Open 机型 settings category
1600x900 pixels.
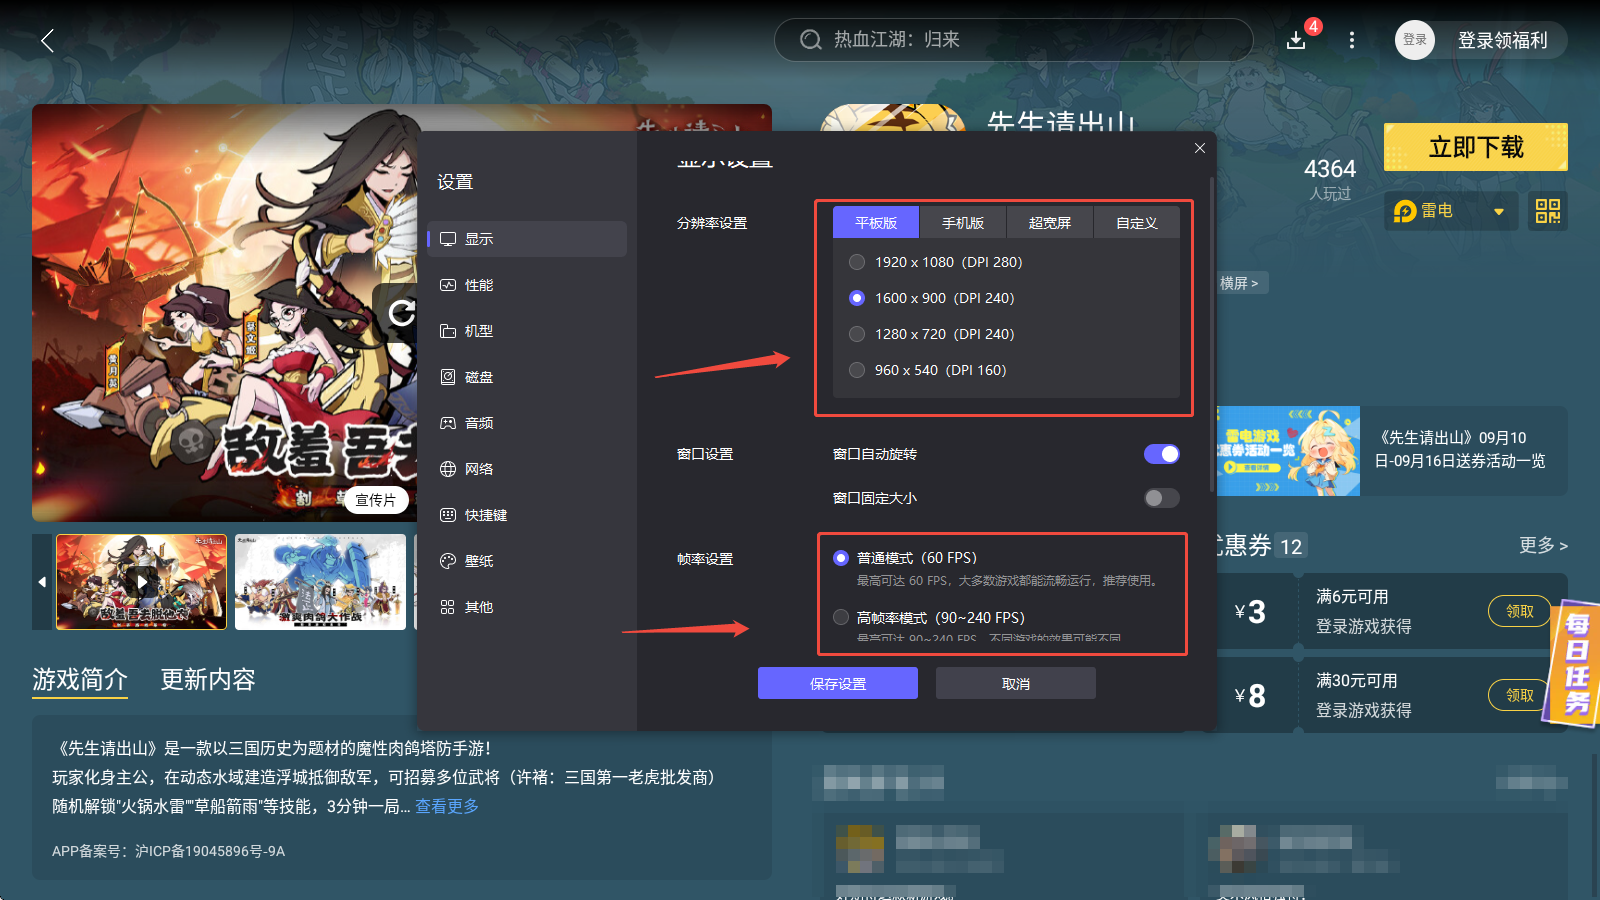click(x=527, y=331)
